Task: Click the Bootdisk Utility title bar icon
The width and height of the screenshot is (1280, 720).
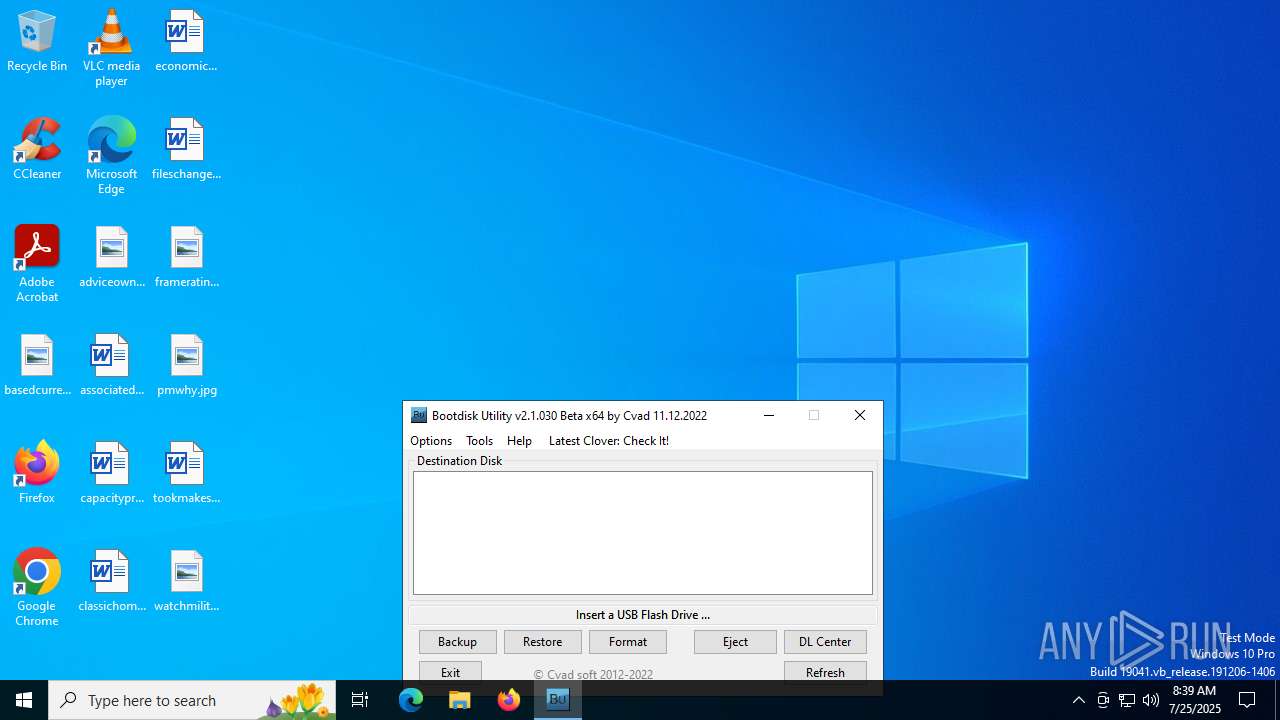Action: (x=419, y=415)
